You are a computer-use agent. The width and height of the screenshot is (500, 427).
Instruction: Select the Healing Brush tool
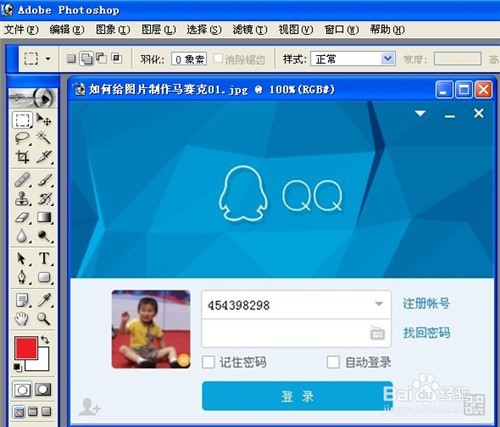point(23,180)
